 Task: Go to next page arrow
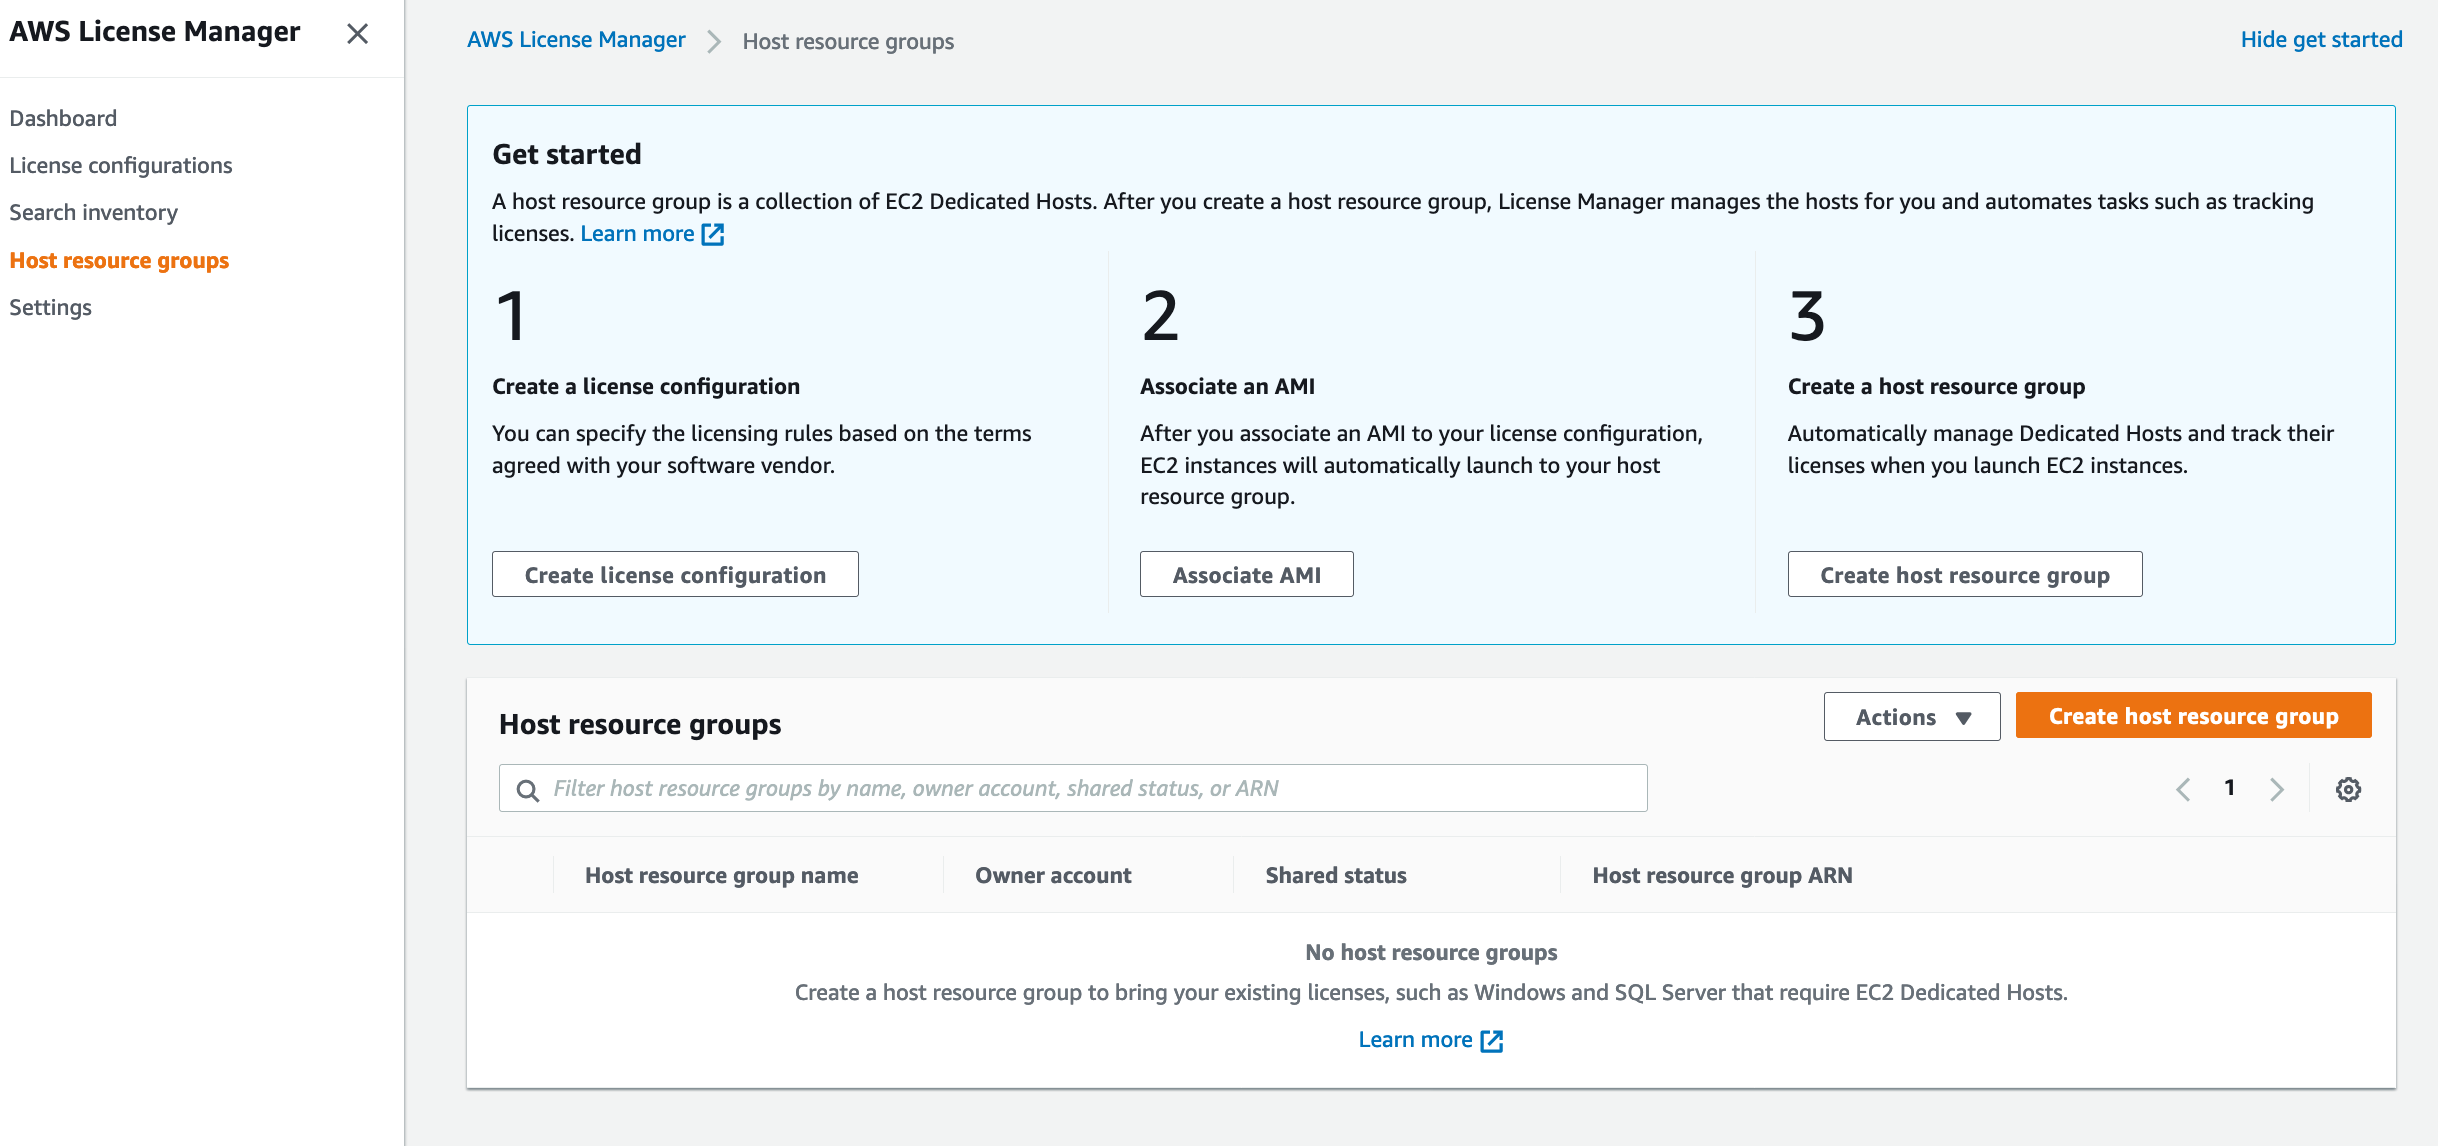(2277, 789)
